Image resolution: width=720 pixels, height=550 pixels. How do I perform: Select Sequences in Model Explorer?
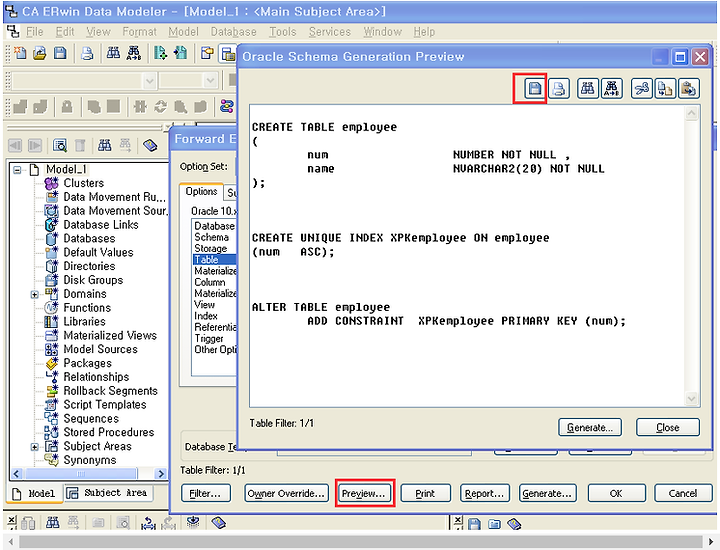point(91,418)
